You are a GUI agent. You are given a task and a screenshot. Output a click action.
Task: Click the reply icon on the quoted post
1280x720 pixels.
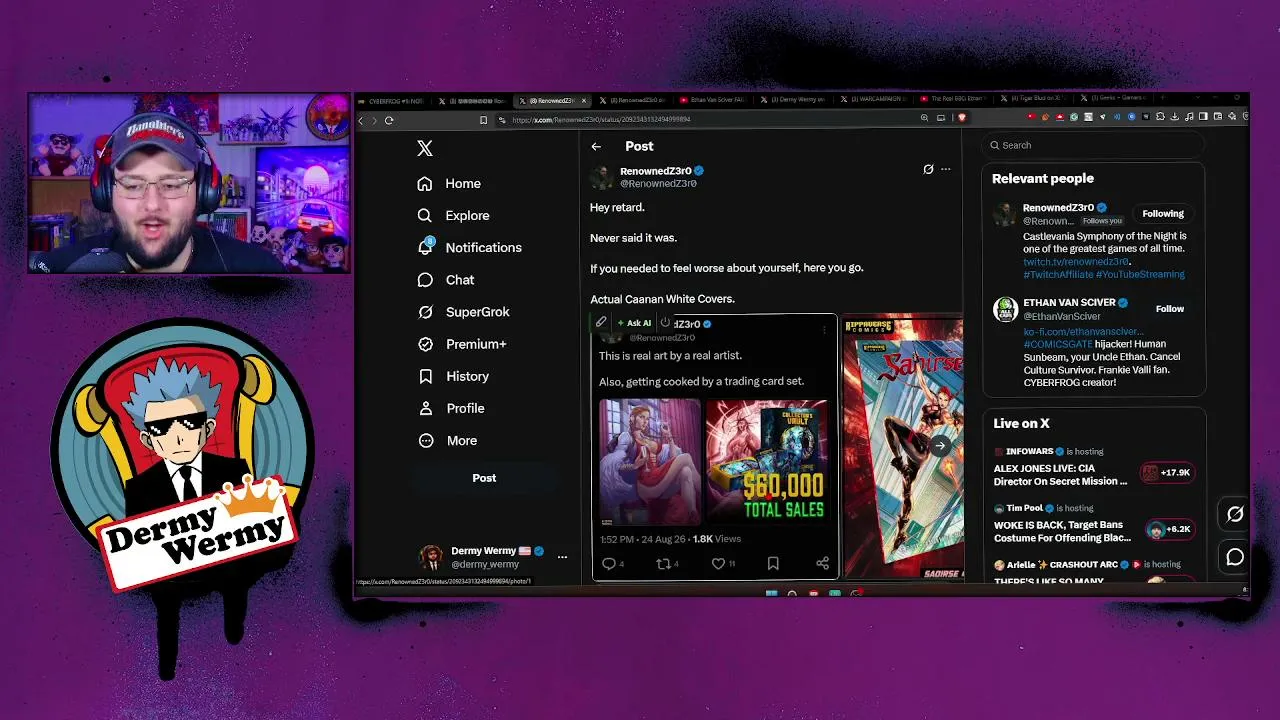609,564
